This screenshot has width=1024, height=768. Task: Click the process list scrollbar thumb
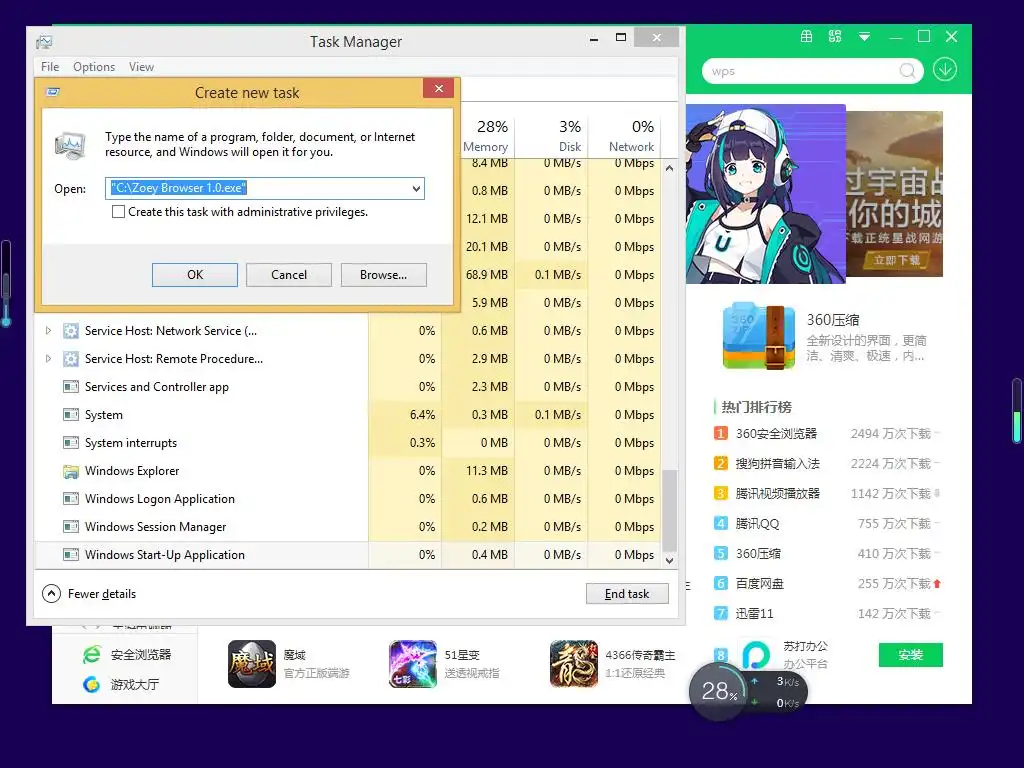(x=669, y=511)
